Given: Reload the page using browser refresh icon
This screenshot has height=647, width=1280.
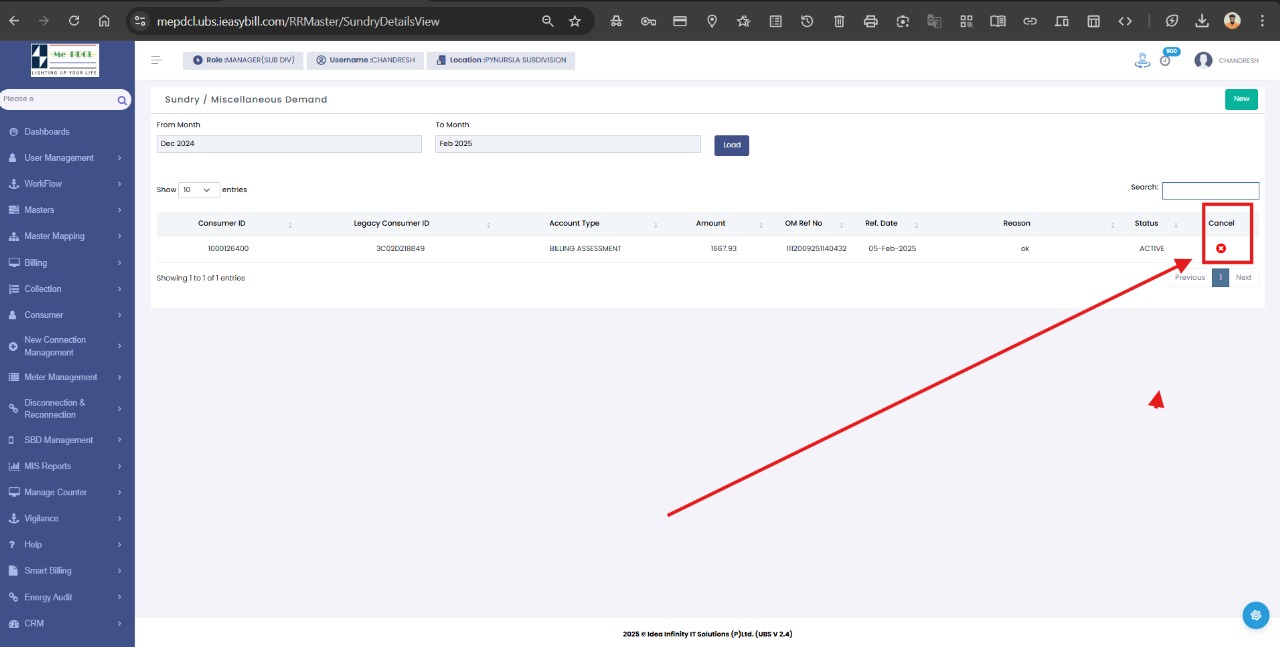Looking at the screenshot, I should point(74,20).
